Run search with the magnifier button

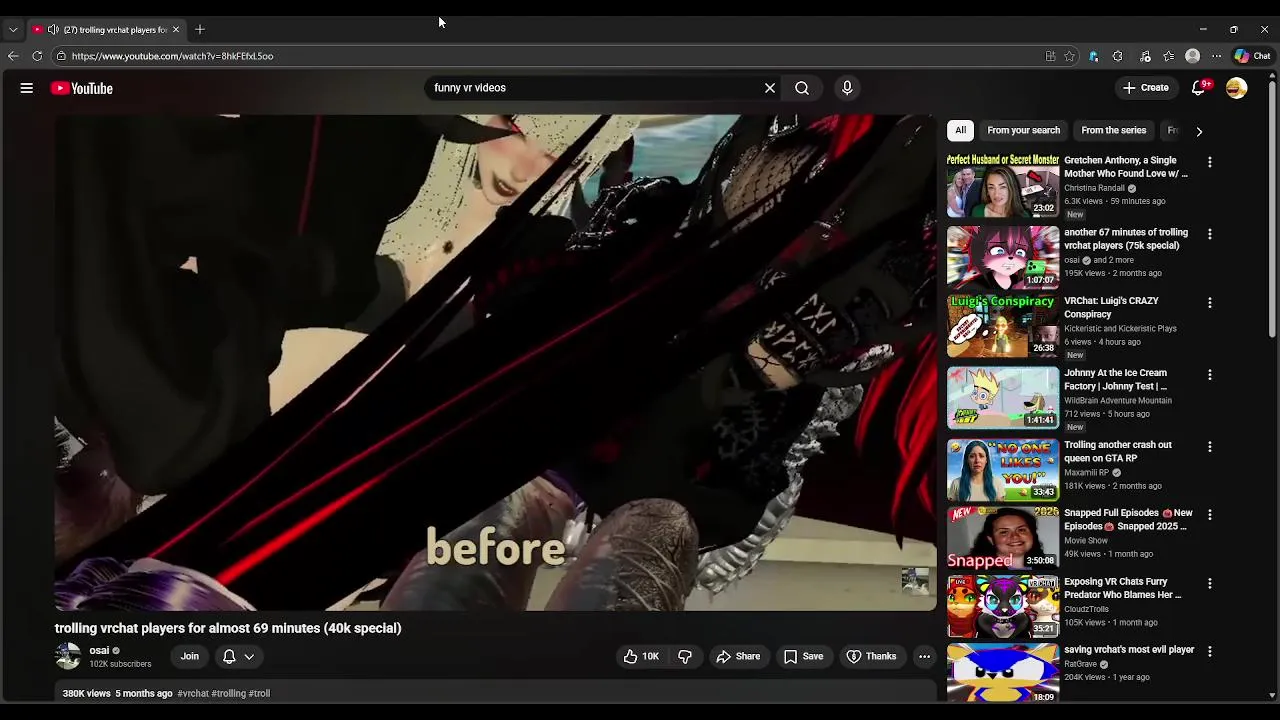point(802,88)
